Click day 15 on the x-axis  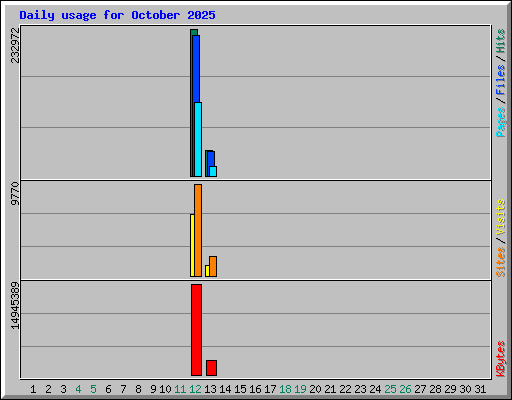click(x=240, y=389)
